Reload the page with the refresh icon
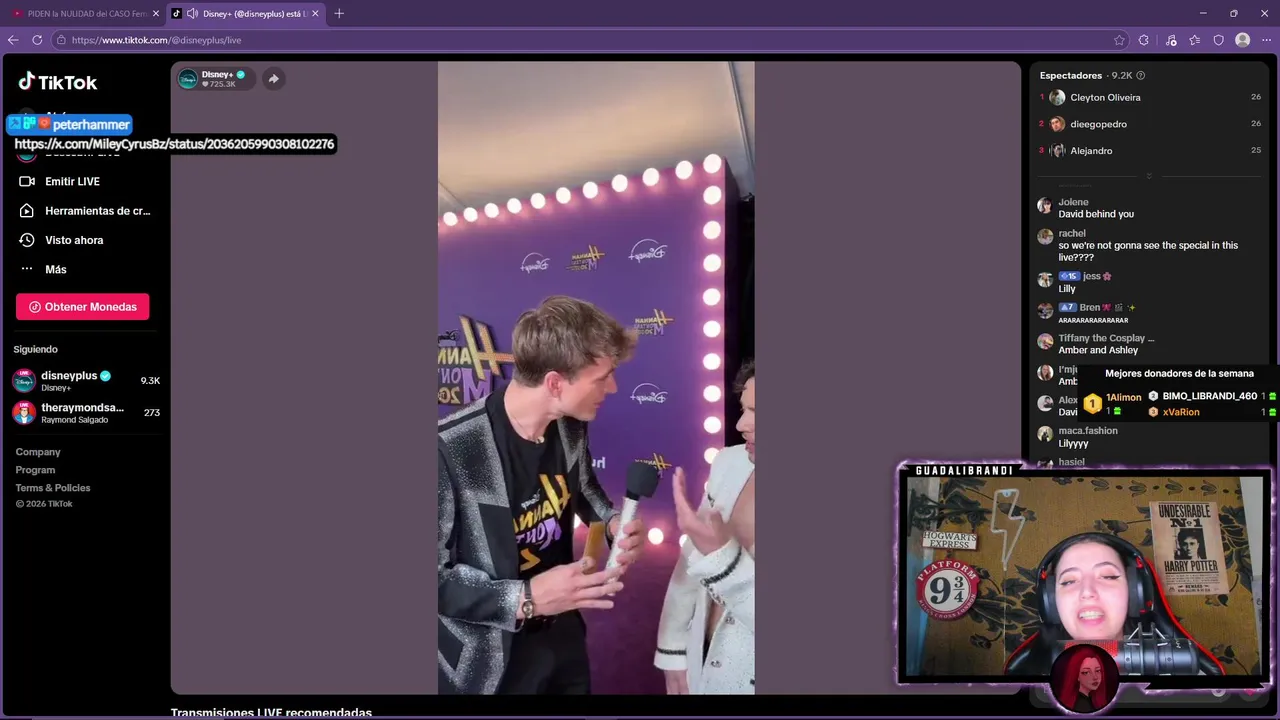 [37, 40]
